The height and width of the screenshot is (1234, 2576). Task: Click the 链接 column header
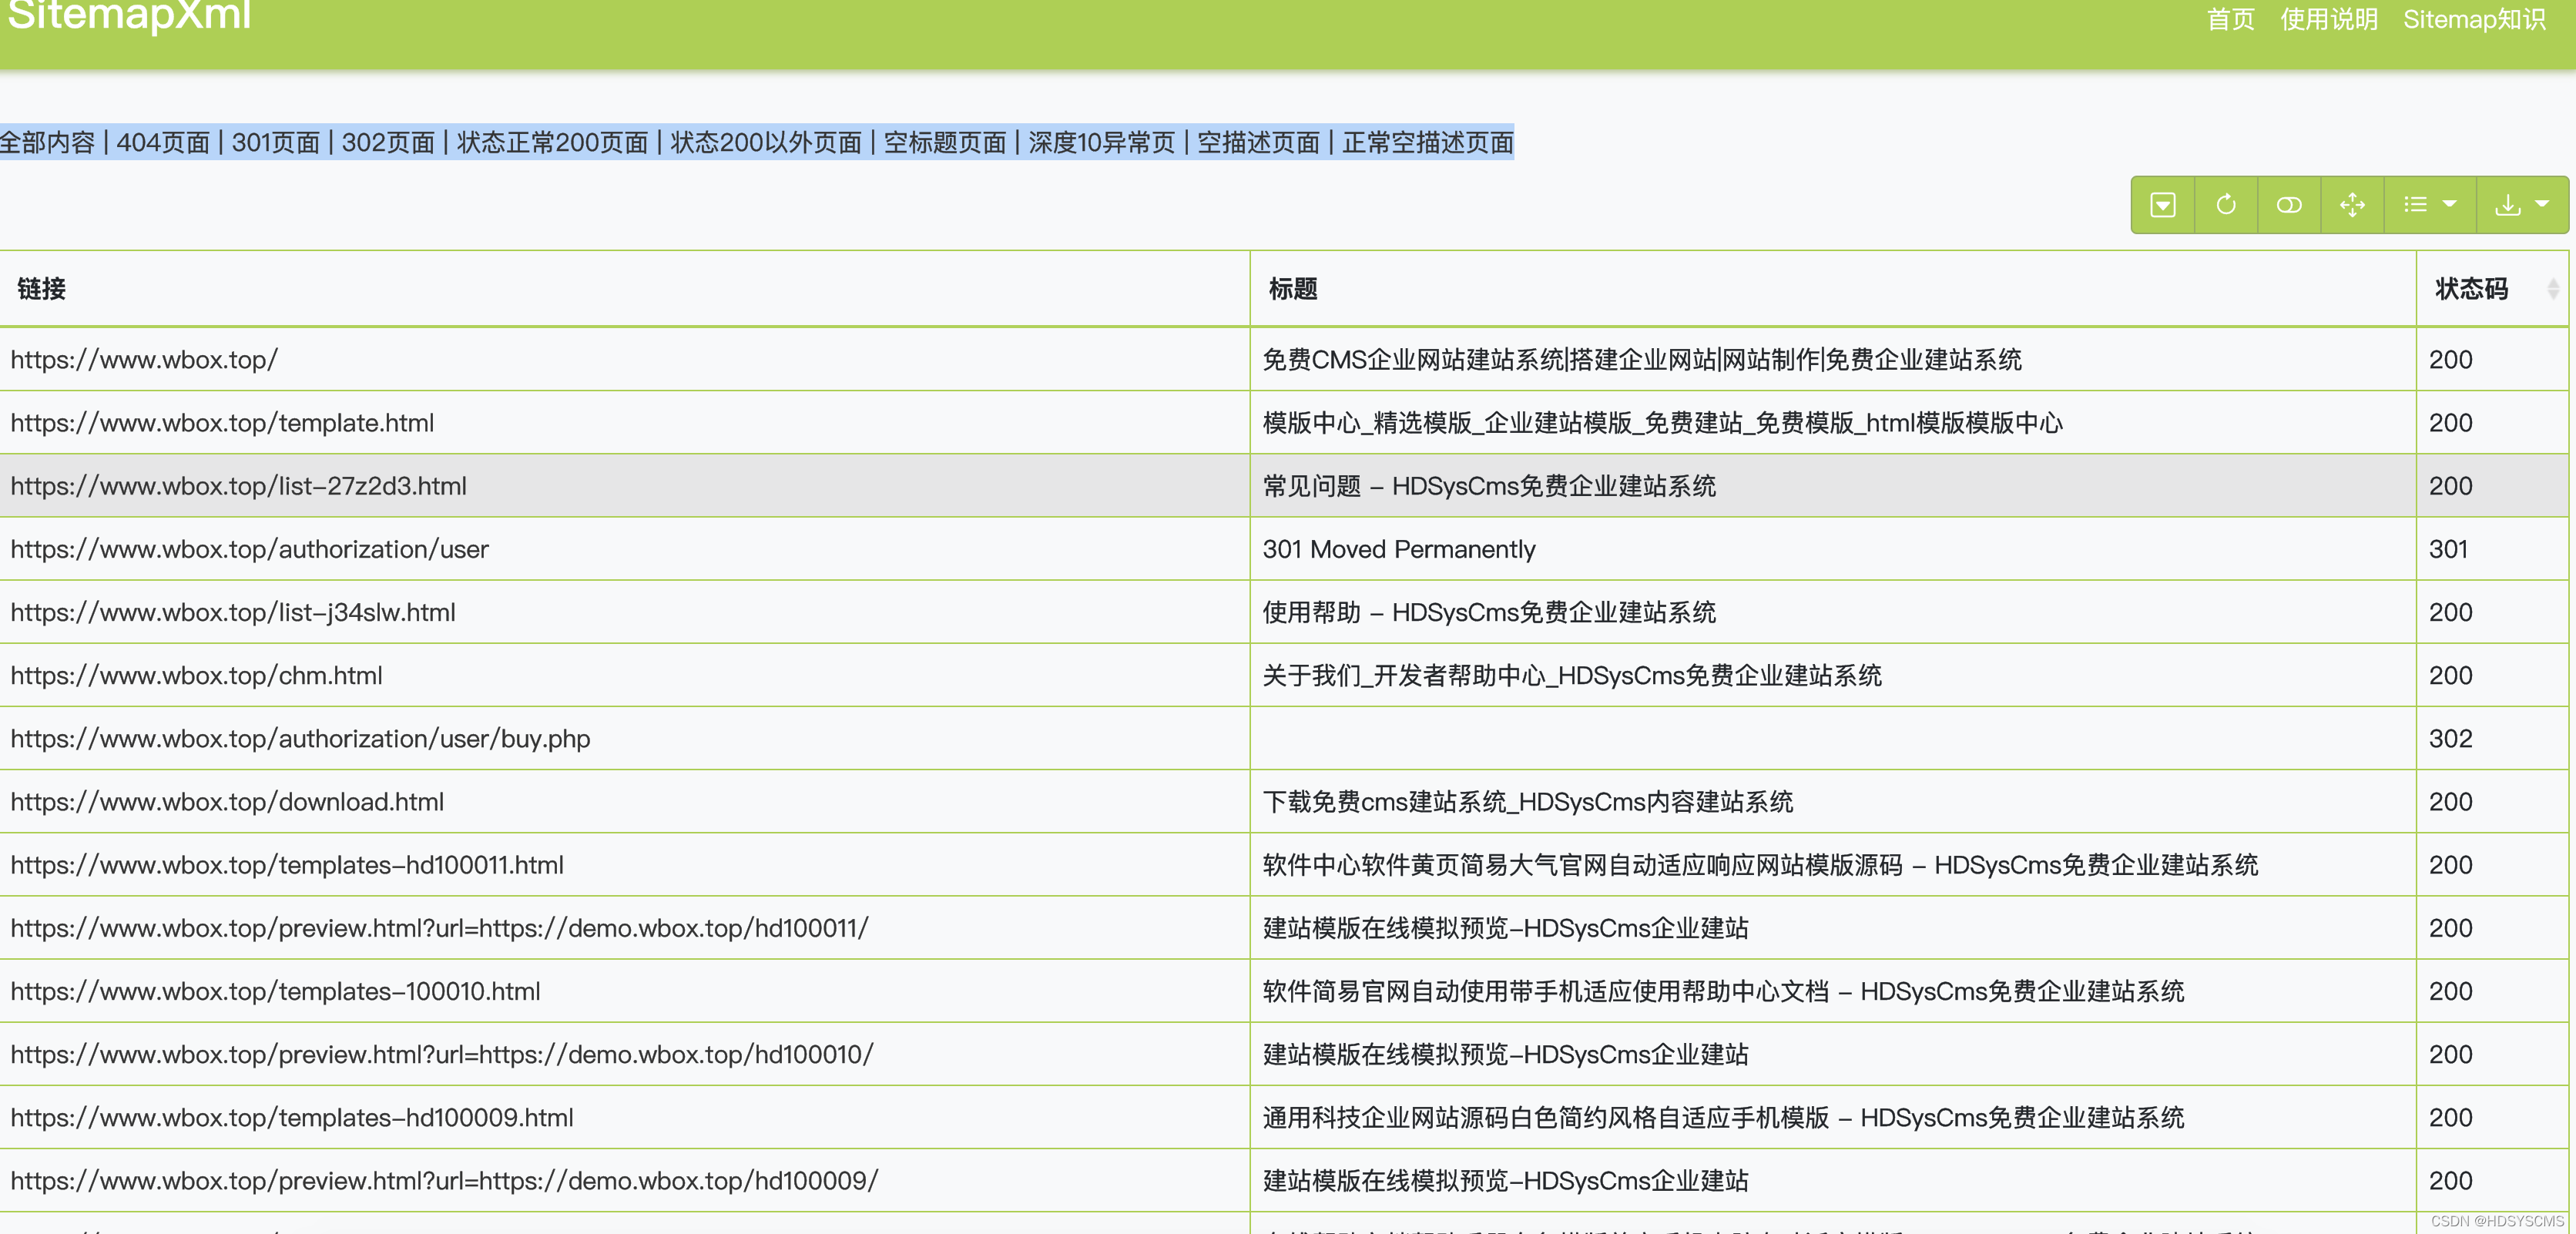(41, 289)
